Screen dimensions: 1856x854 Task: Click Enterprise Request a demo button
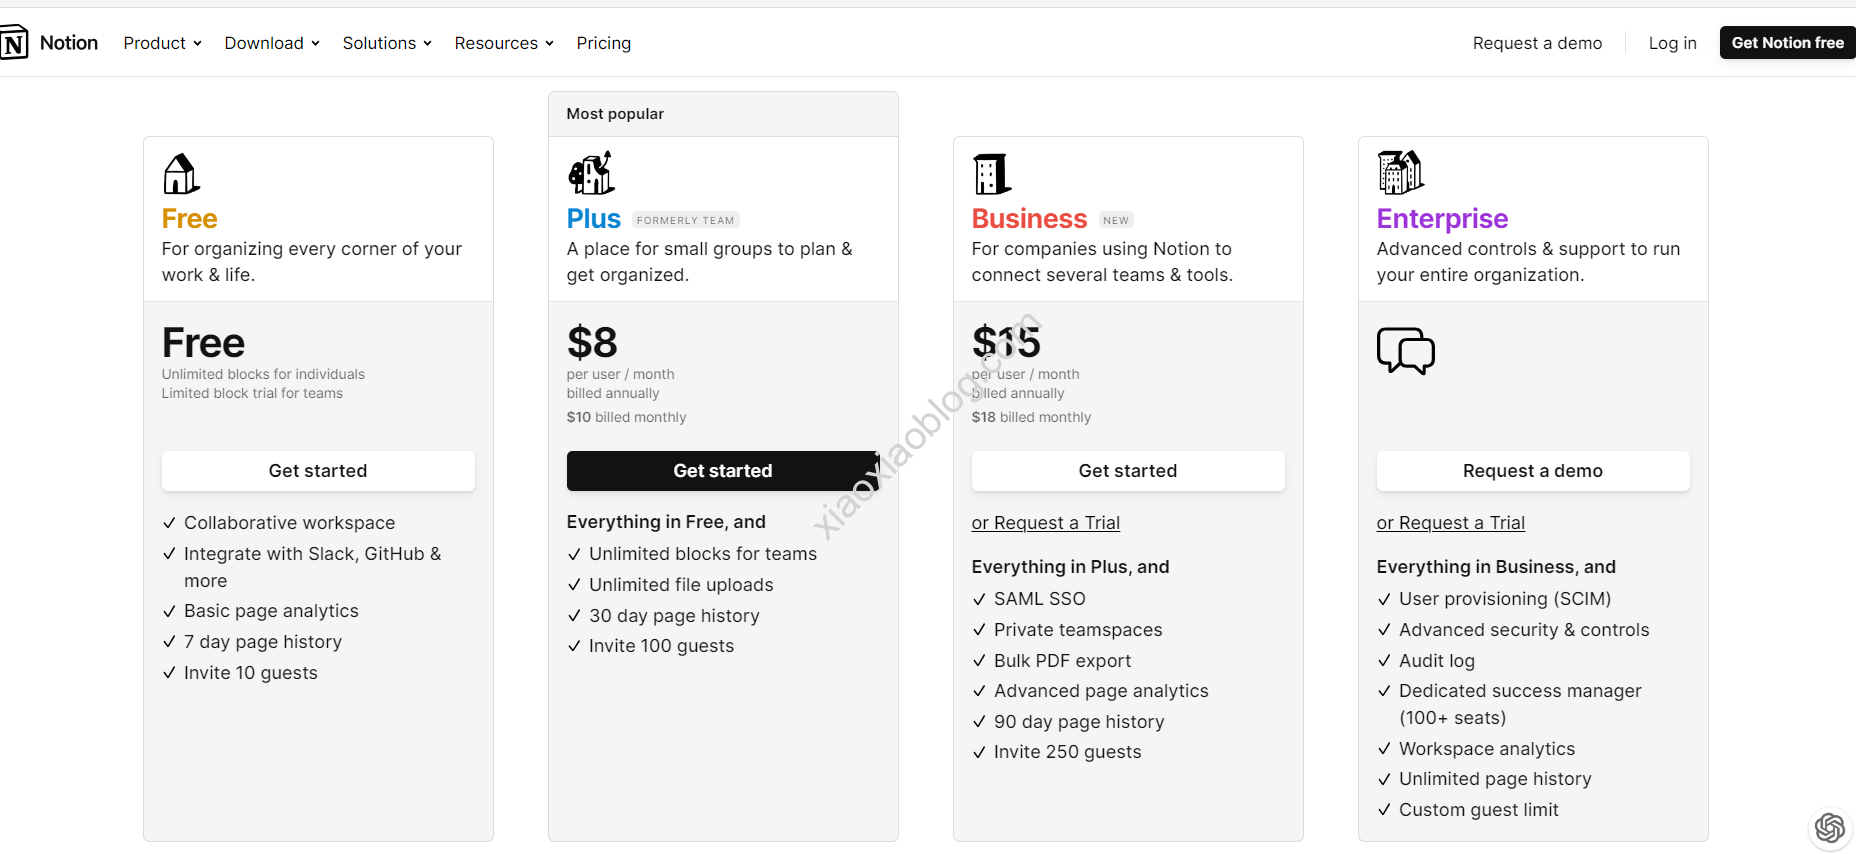tap(1532, 471)
